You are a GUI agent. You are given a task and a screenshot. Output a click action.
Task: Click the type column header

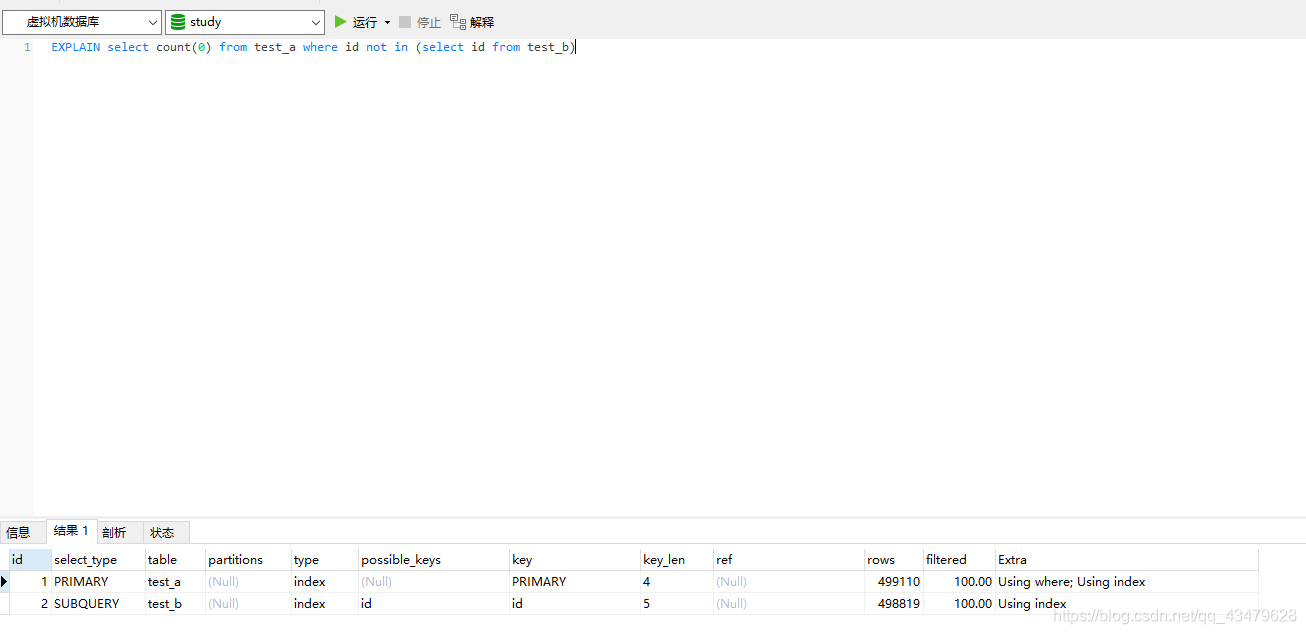pos(324,559)
